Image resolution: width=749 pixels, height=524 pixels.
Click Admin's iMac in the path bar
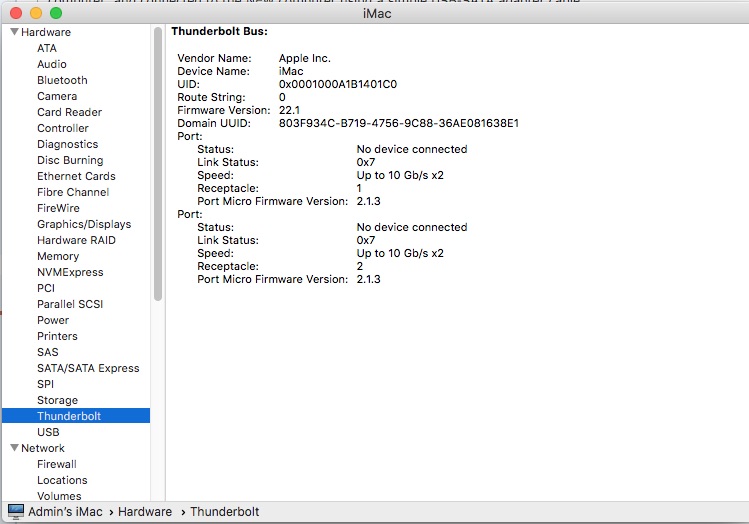(x=65, y=512)
